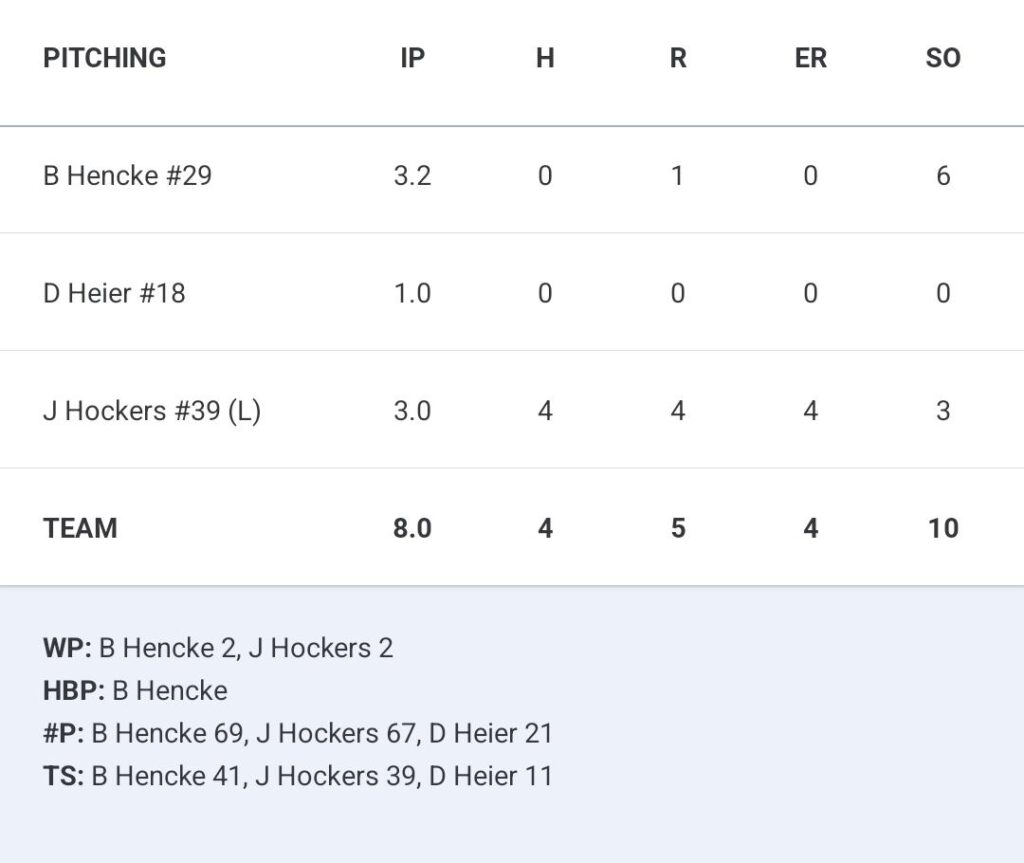Click B Hencke's 6 strikeouts value
Viewport: 1024px width, 863px height.
(x=943, y=176)
